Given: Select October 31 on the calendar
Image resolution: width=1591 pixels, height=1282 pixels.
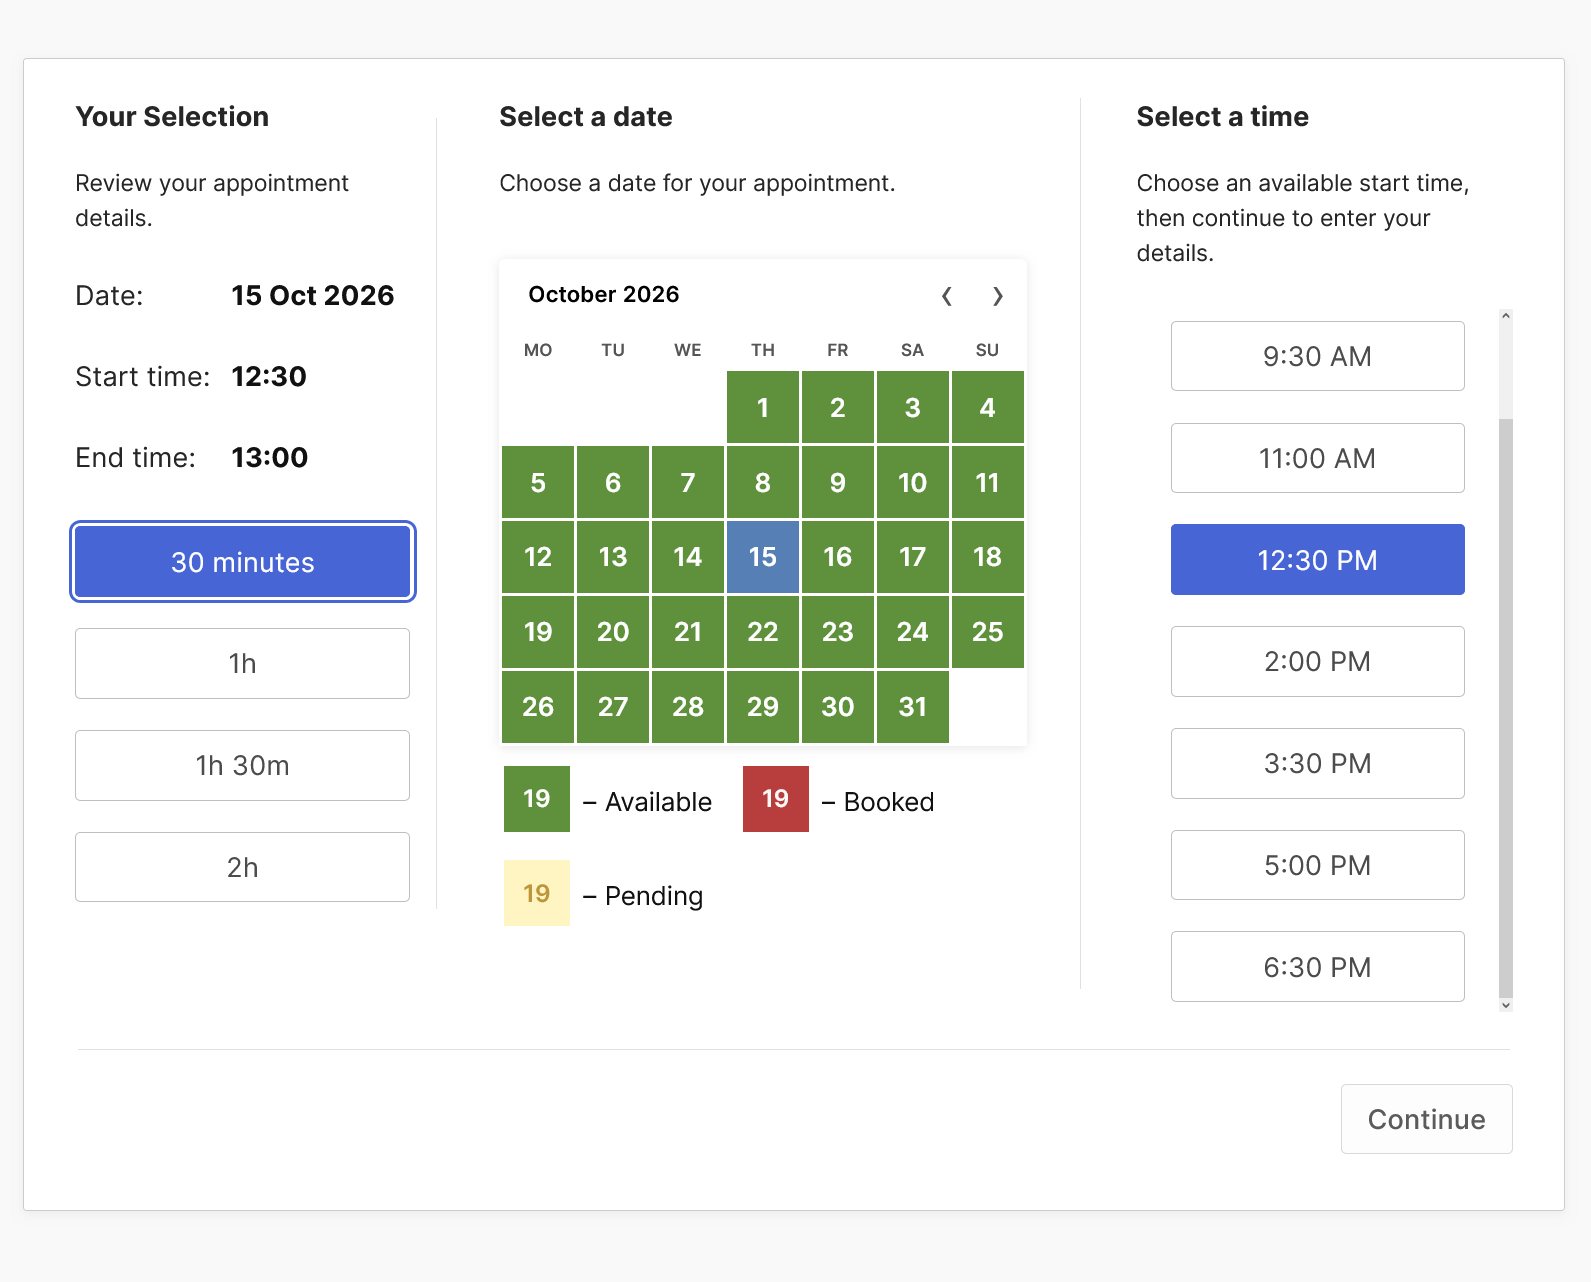Looking at the screenshot, I should [x=913, y=707].
